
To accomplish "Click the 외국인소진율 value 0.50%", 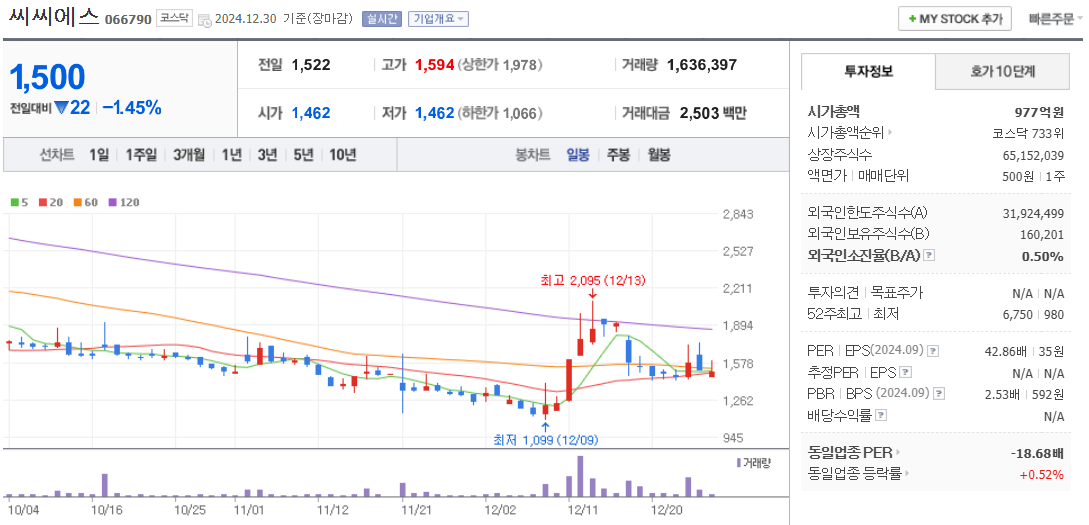I will [x=1042, y=256].
